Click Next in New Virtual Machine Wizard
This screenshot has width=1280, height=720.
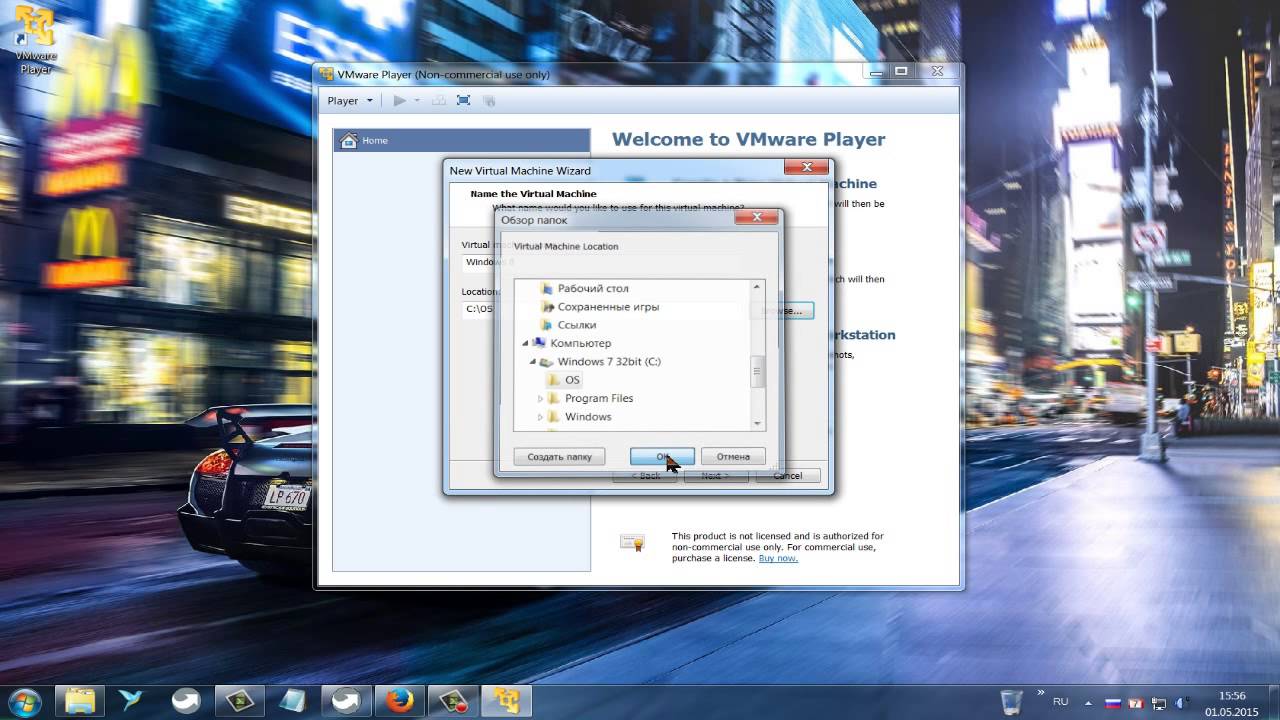click(x=715, y=475)
